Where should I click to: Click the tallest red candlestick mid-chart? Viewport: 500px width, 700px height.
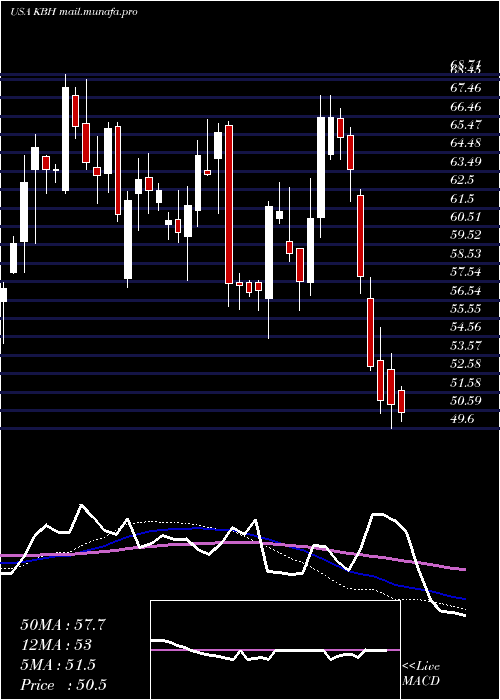pos(229,204)
